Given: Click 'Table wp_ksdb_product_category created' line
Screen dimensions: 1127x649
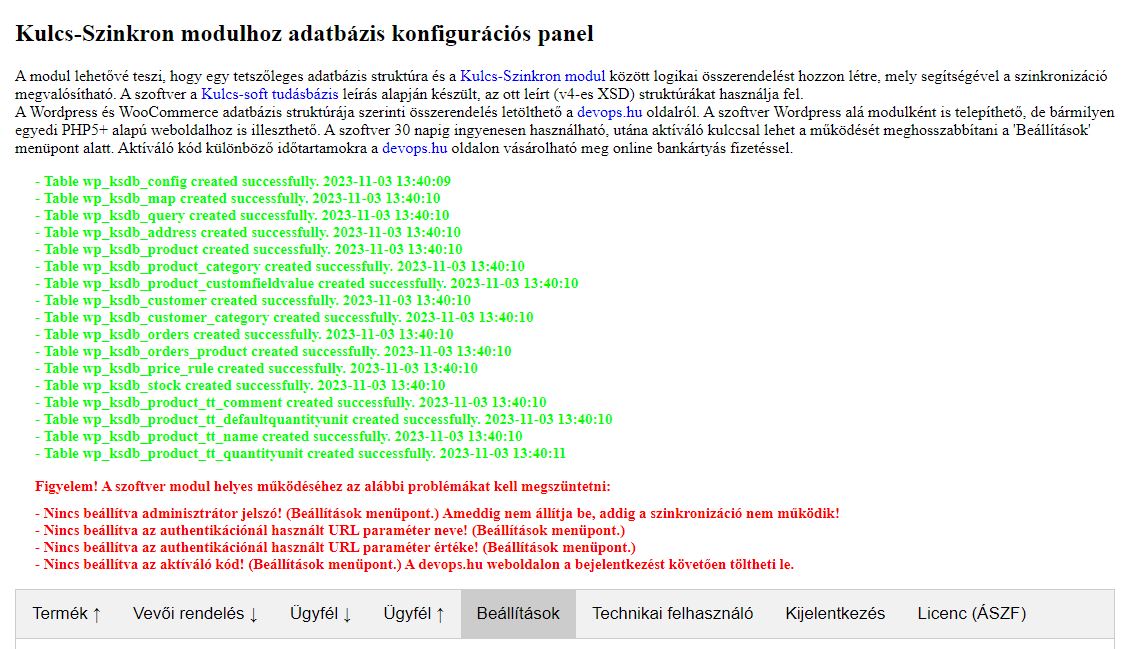Looking at the screenshot, I should (x=280, y=267).
